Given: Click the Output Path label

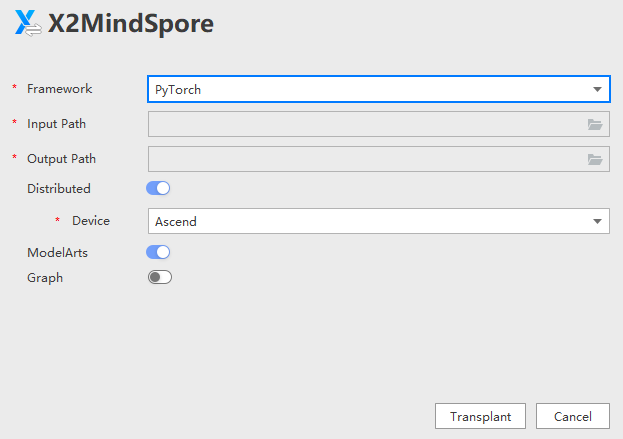Looking at the screenshot, I should 62,159.
